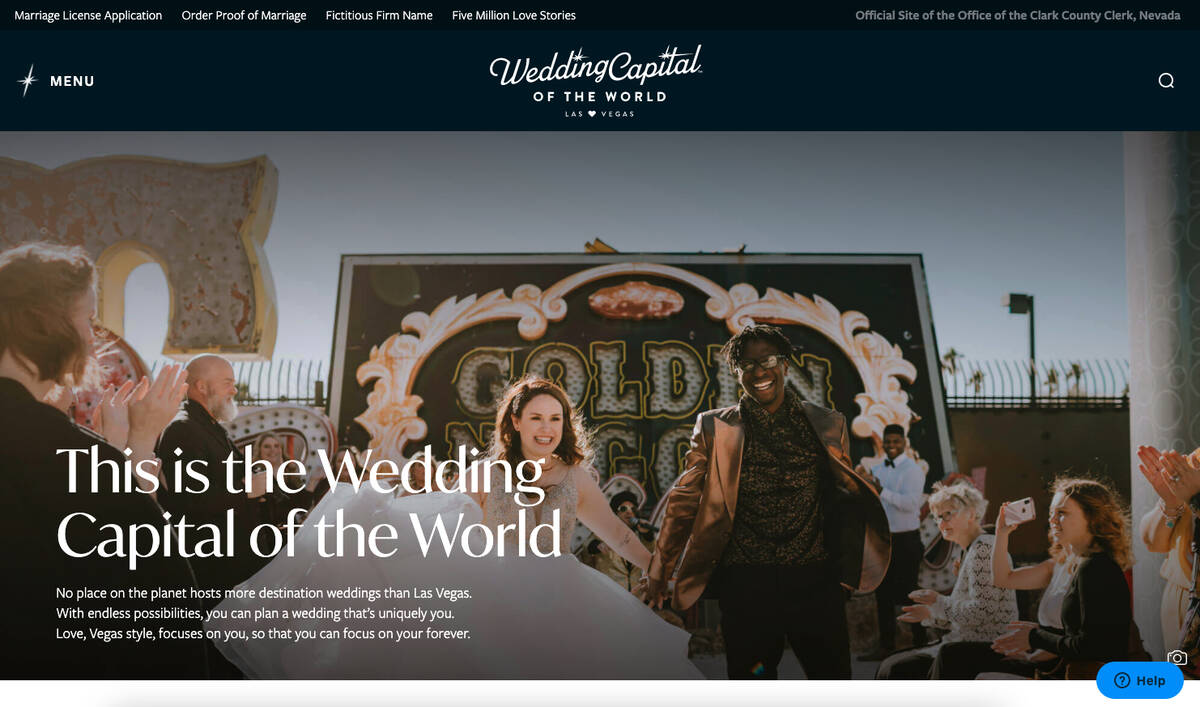Click the question mark Help icon
The image size is (1200, 707).
pyautogui.click(x=1122, y=680)
